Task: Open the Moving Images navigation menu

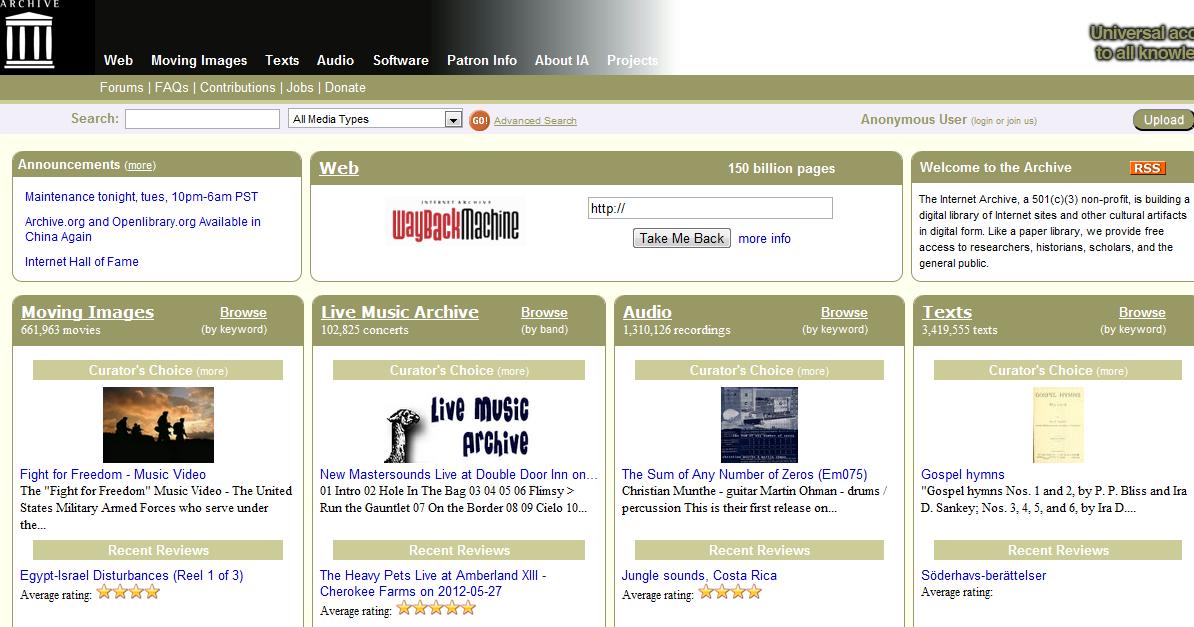Action: (199, 60)
